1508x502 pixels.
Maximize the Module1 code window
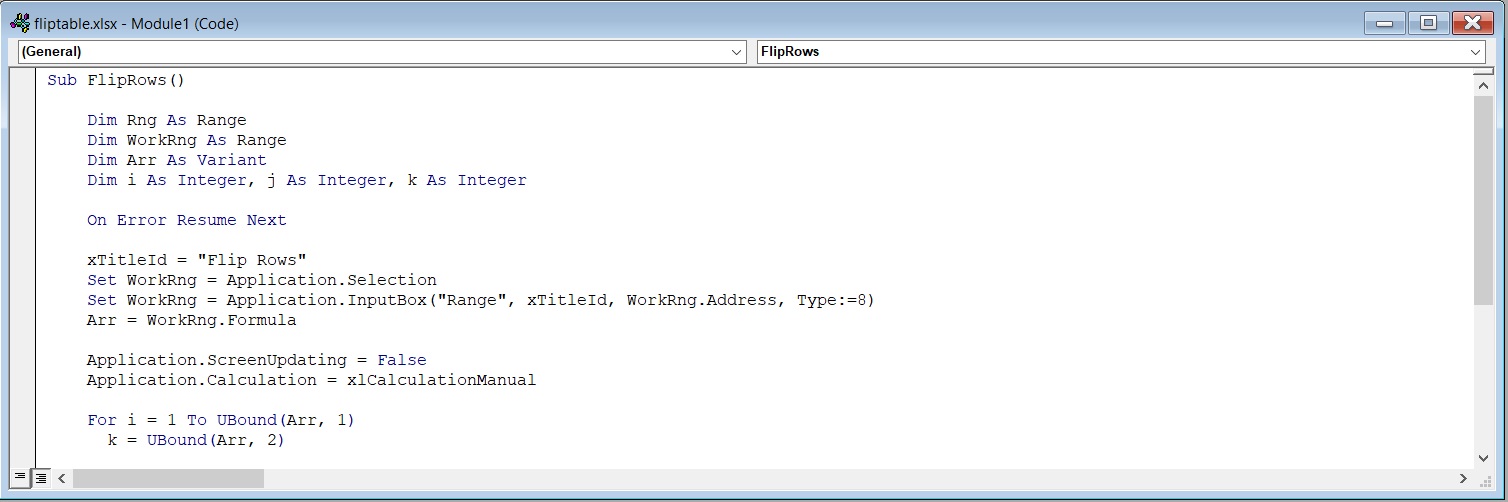point(1428,22)
